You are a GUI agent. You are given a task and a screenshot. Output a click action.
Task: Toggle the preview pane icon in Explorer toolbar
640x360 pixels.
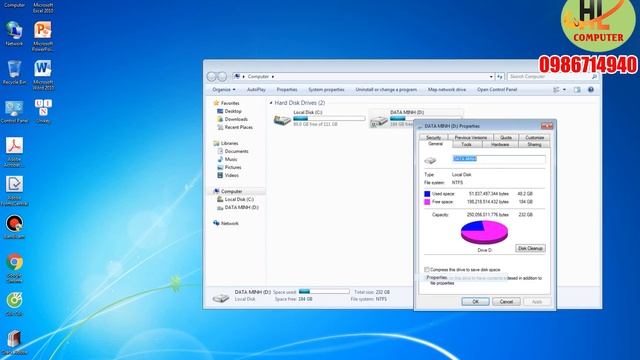(577, 89)
